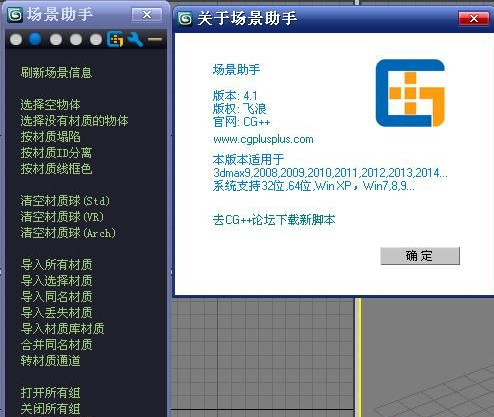Choose 选择空物体 command
The height and width of the screenshot is (417, 494).
click(50, 104)
